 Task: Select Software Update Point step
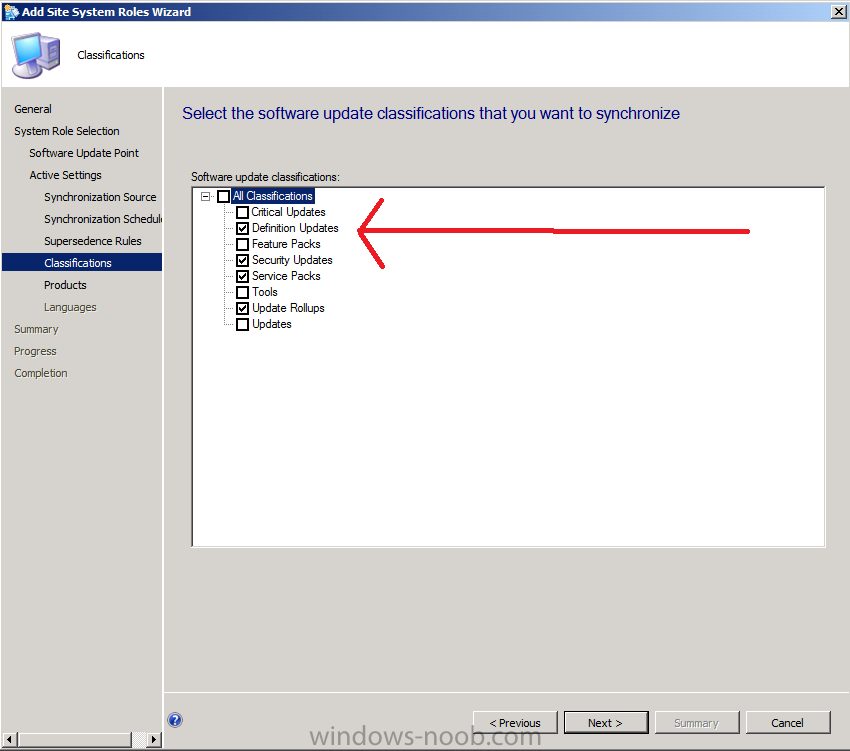coord(84,153)
